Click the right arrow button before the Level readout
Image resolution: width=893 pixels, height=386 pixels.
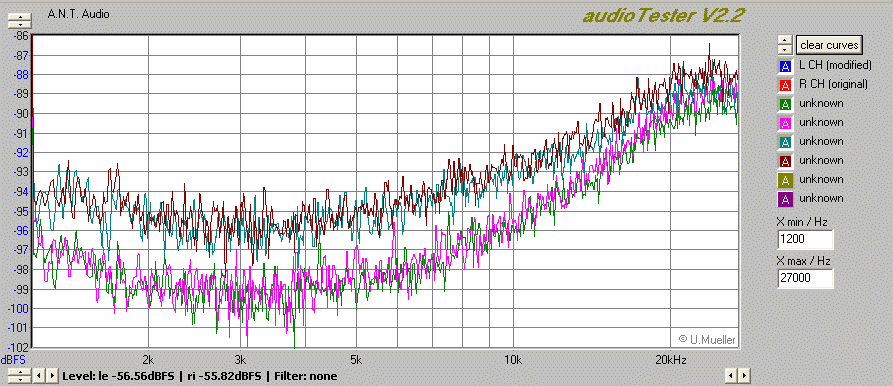(x=52, y=376)
